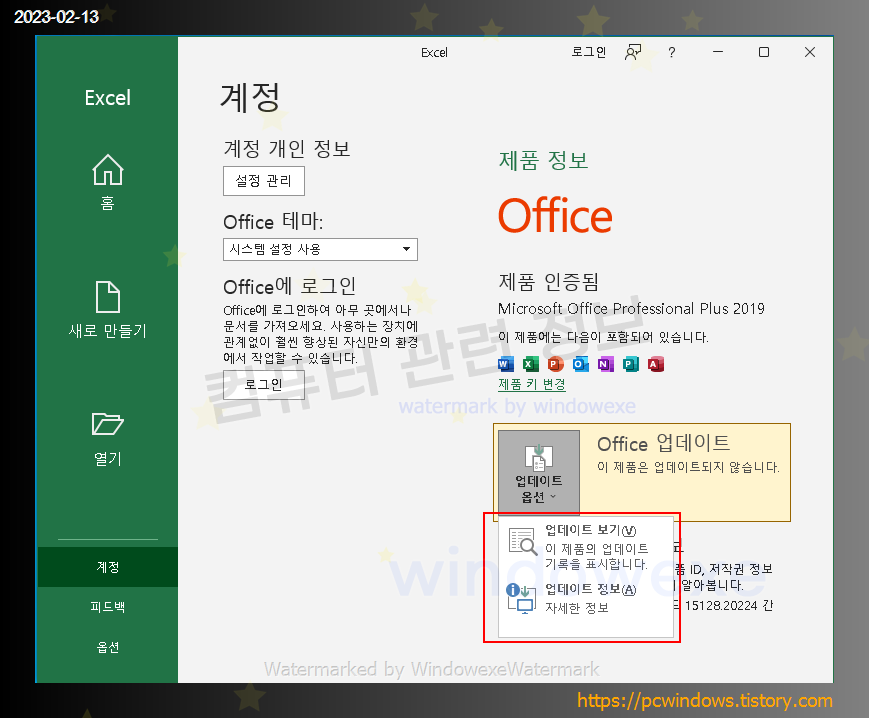The image size is (869, 718).
Task: Select the Account (계정) tab in sidebar
Action: pos(108,567)
